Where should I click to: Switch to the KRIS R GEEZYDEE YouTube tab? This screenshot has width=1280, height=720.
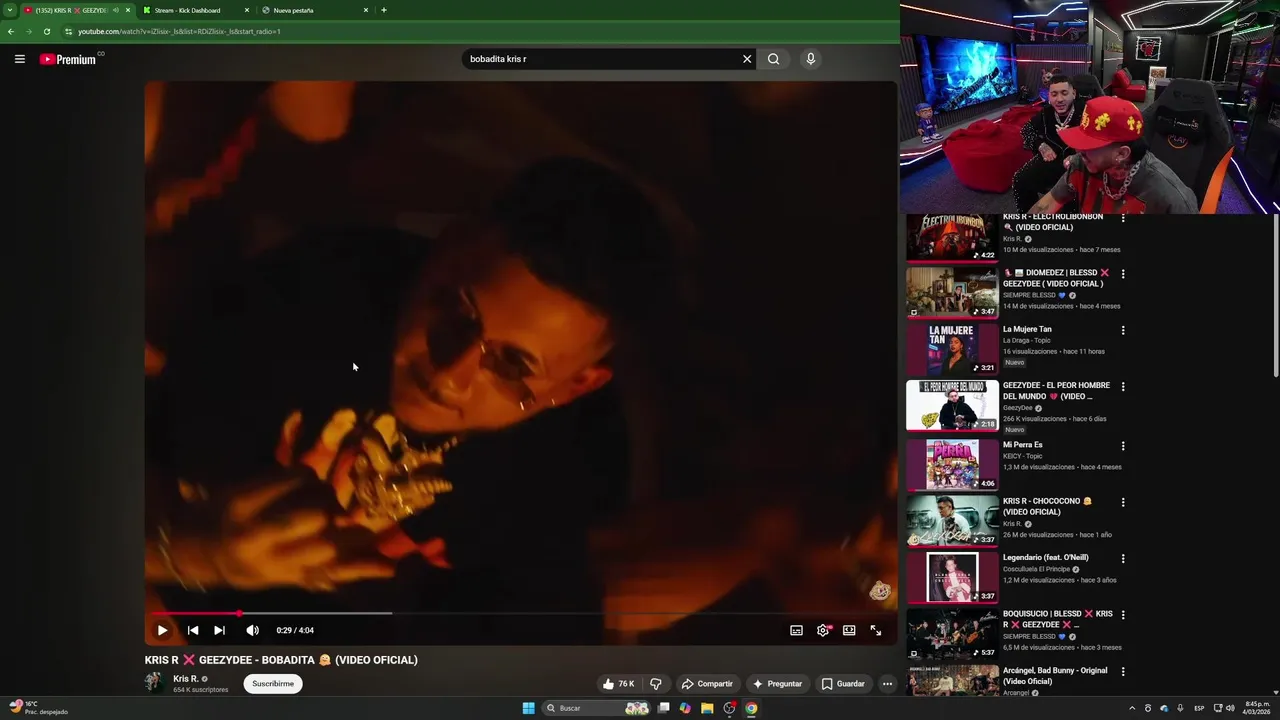coord(70,10)
